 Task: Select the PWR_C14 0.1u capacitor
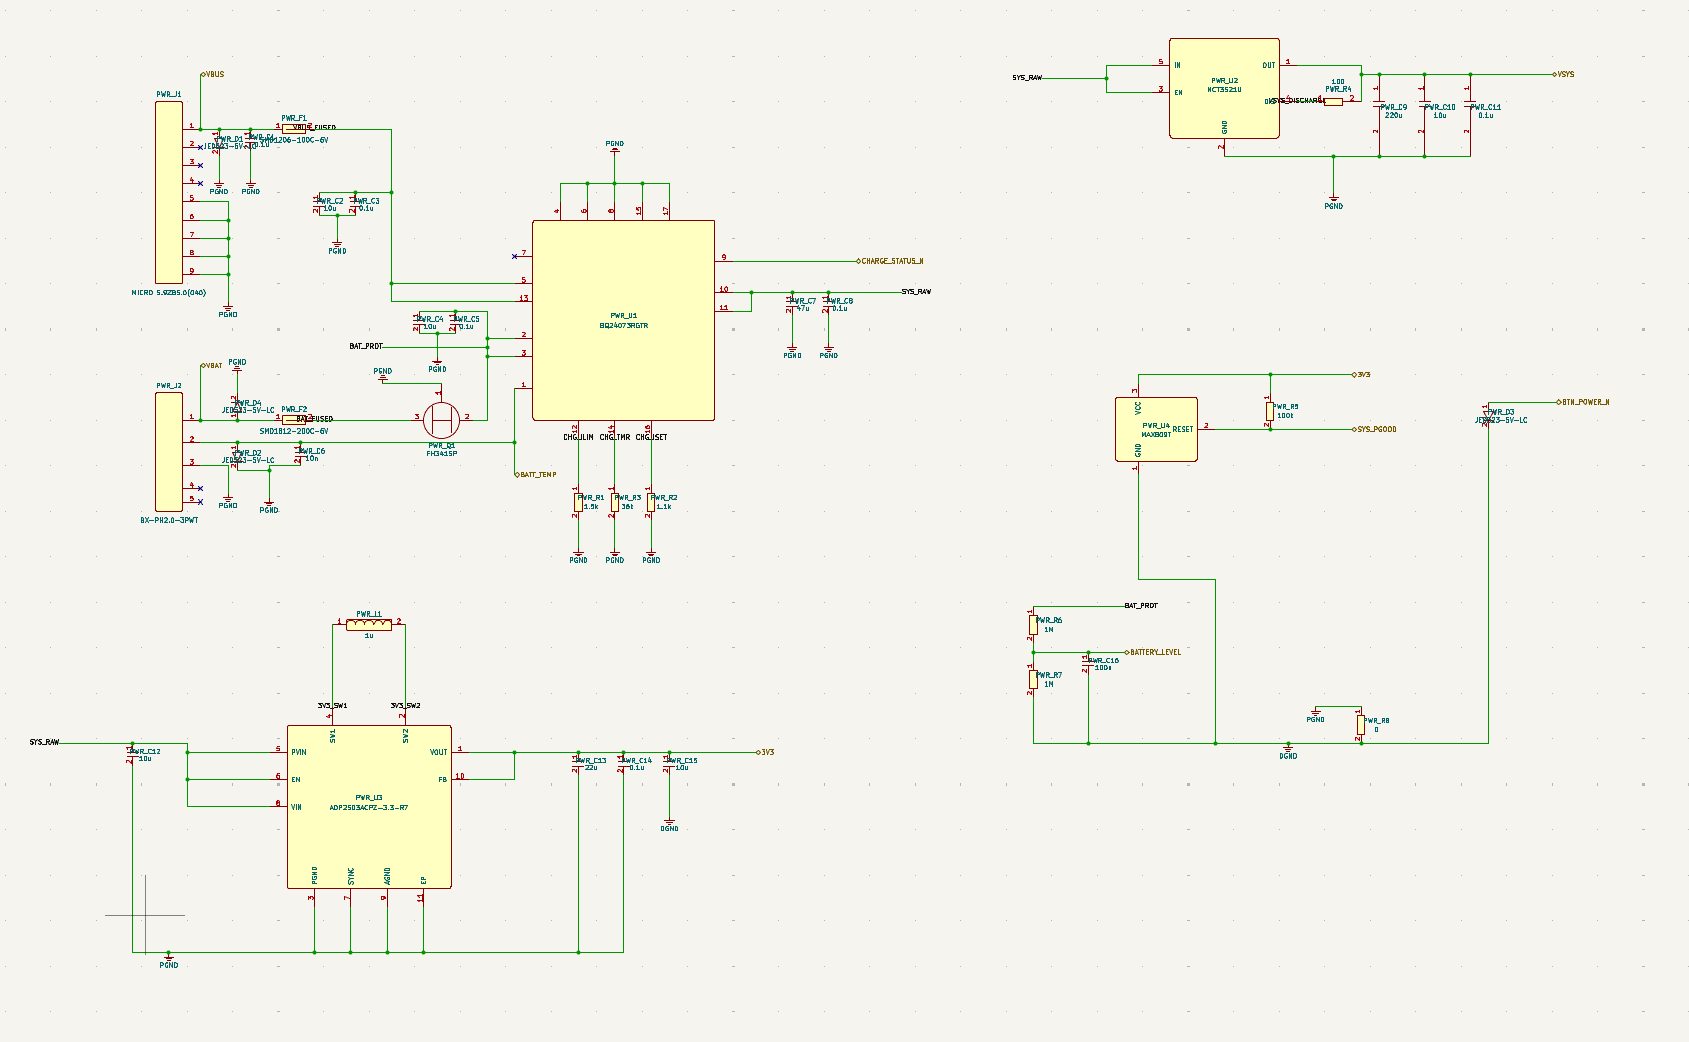point(623,764)
